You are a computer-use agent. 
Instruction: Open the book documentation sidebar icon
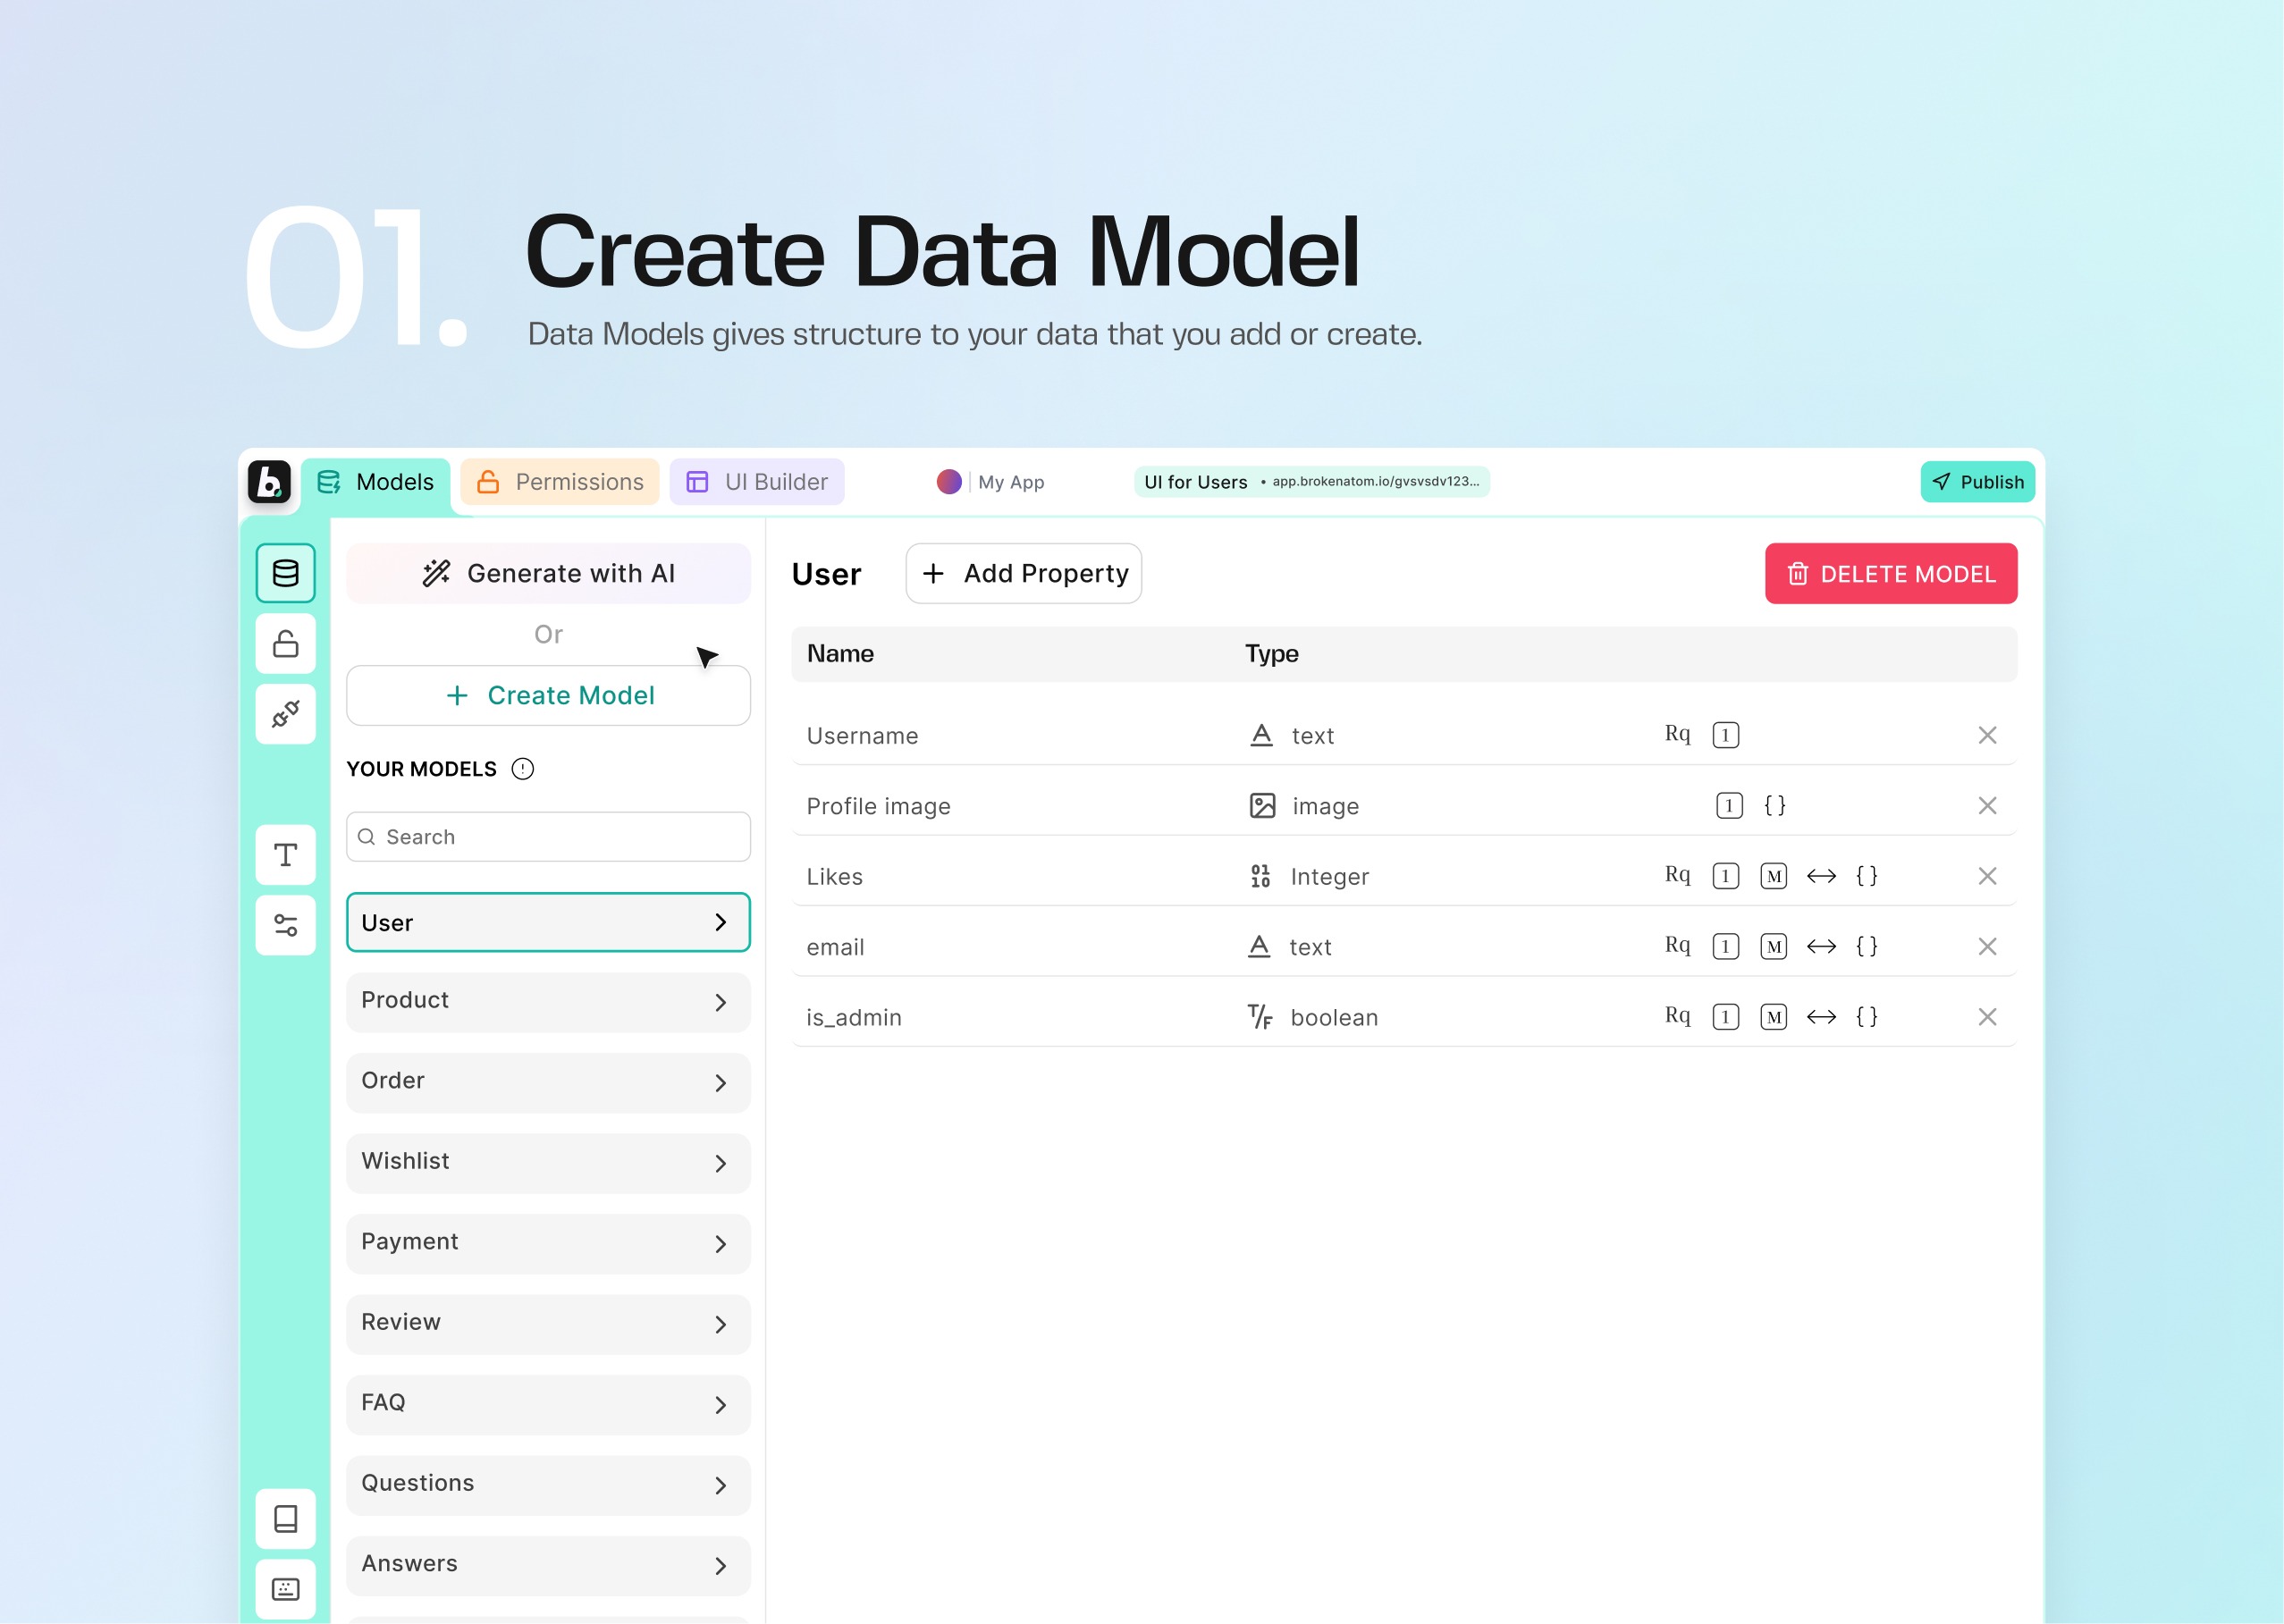[x=285, y=1518]
